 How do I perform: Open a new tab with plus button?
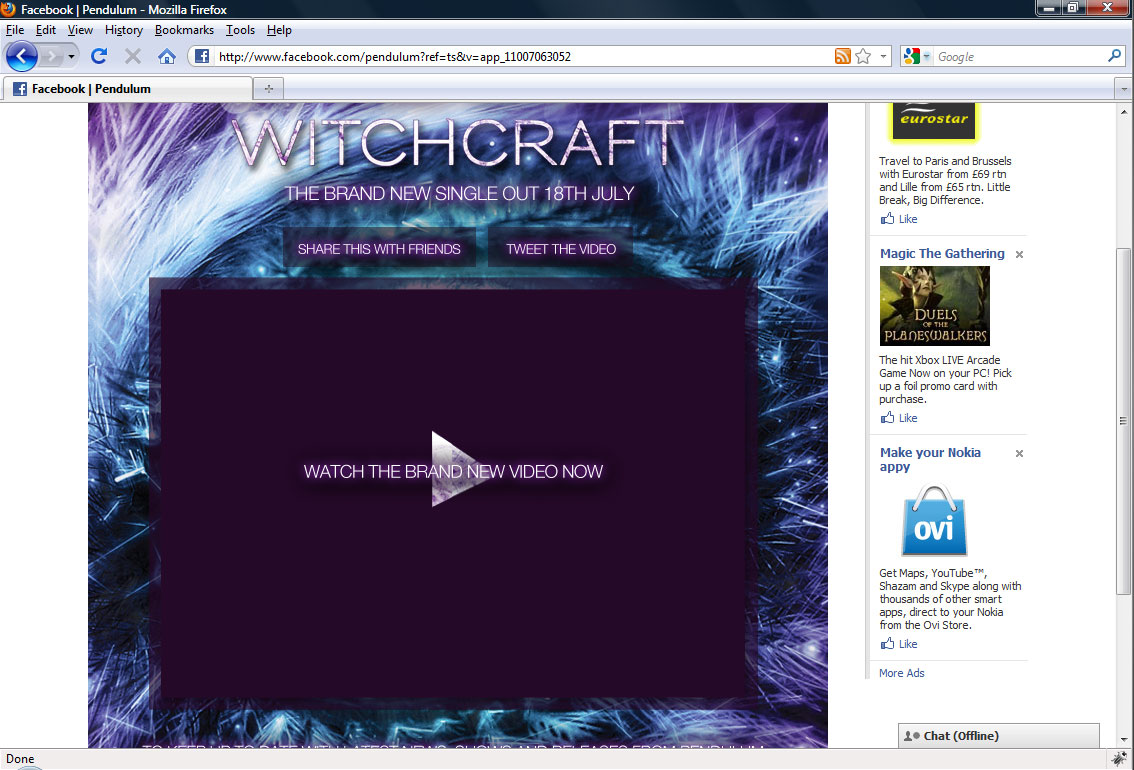268,89
